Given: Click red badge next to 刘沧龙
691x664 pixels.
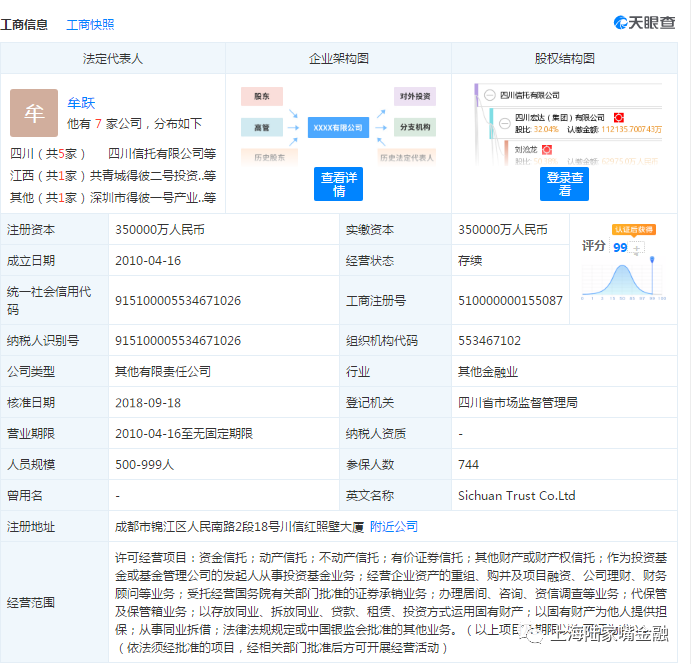Looking at the screenshot, I should tap(547, 150).
